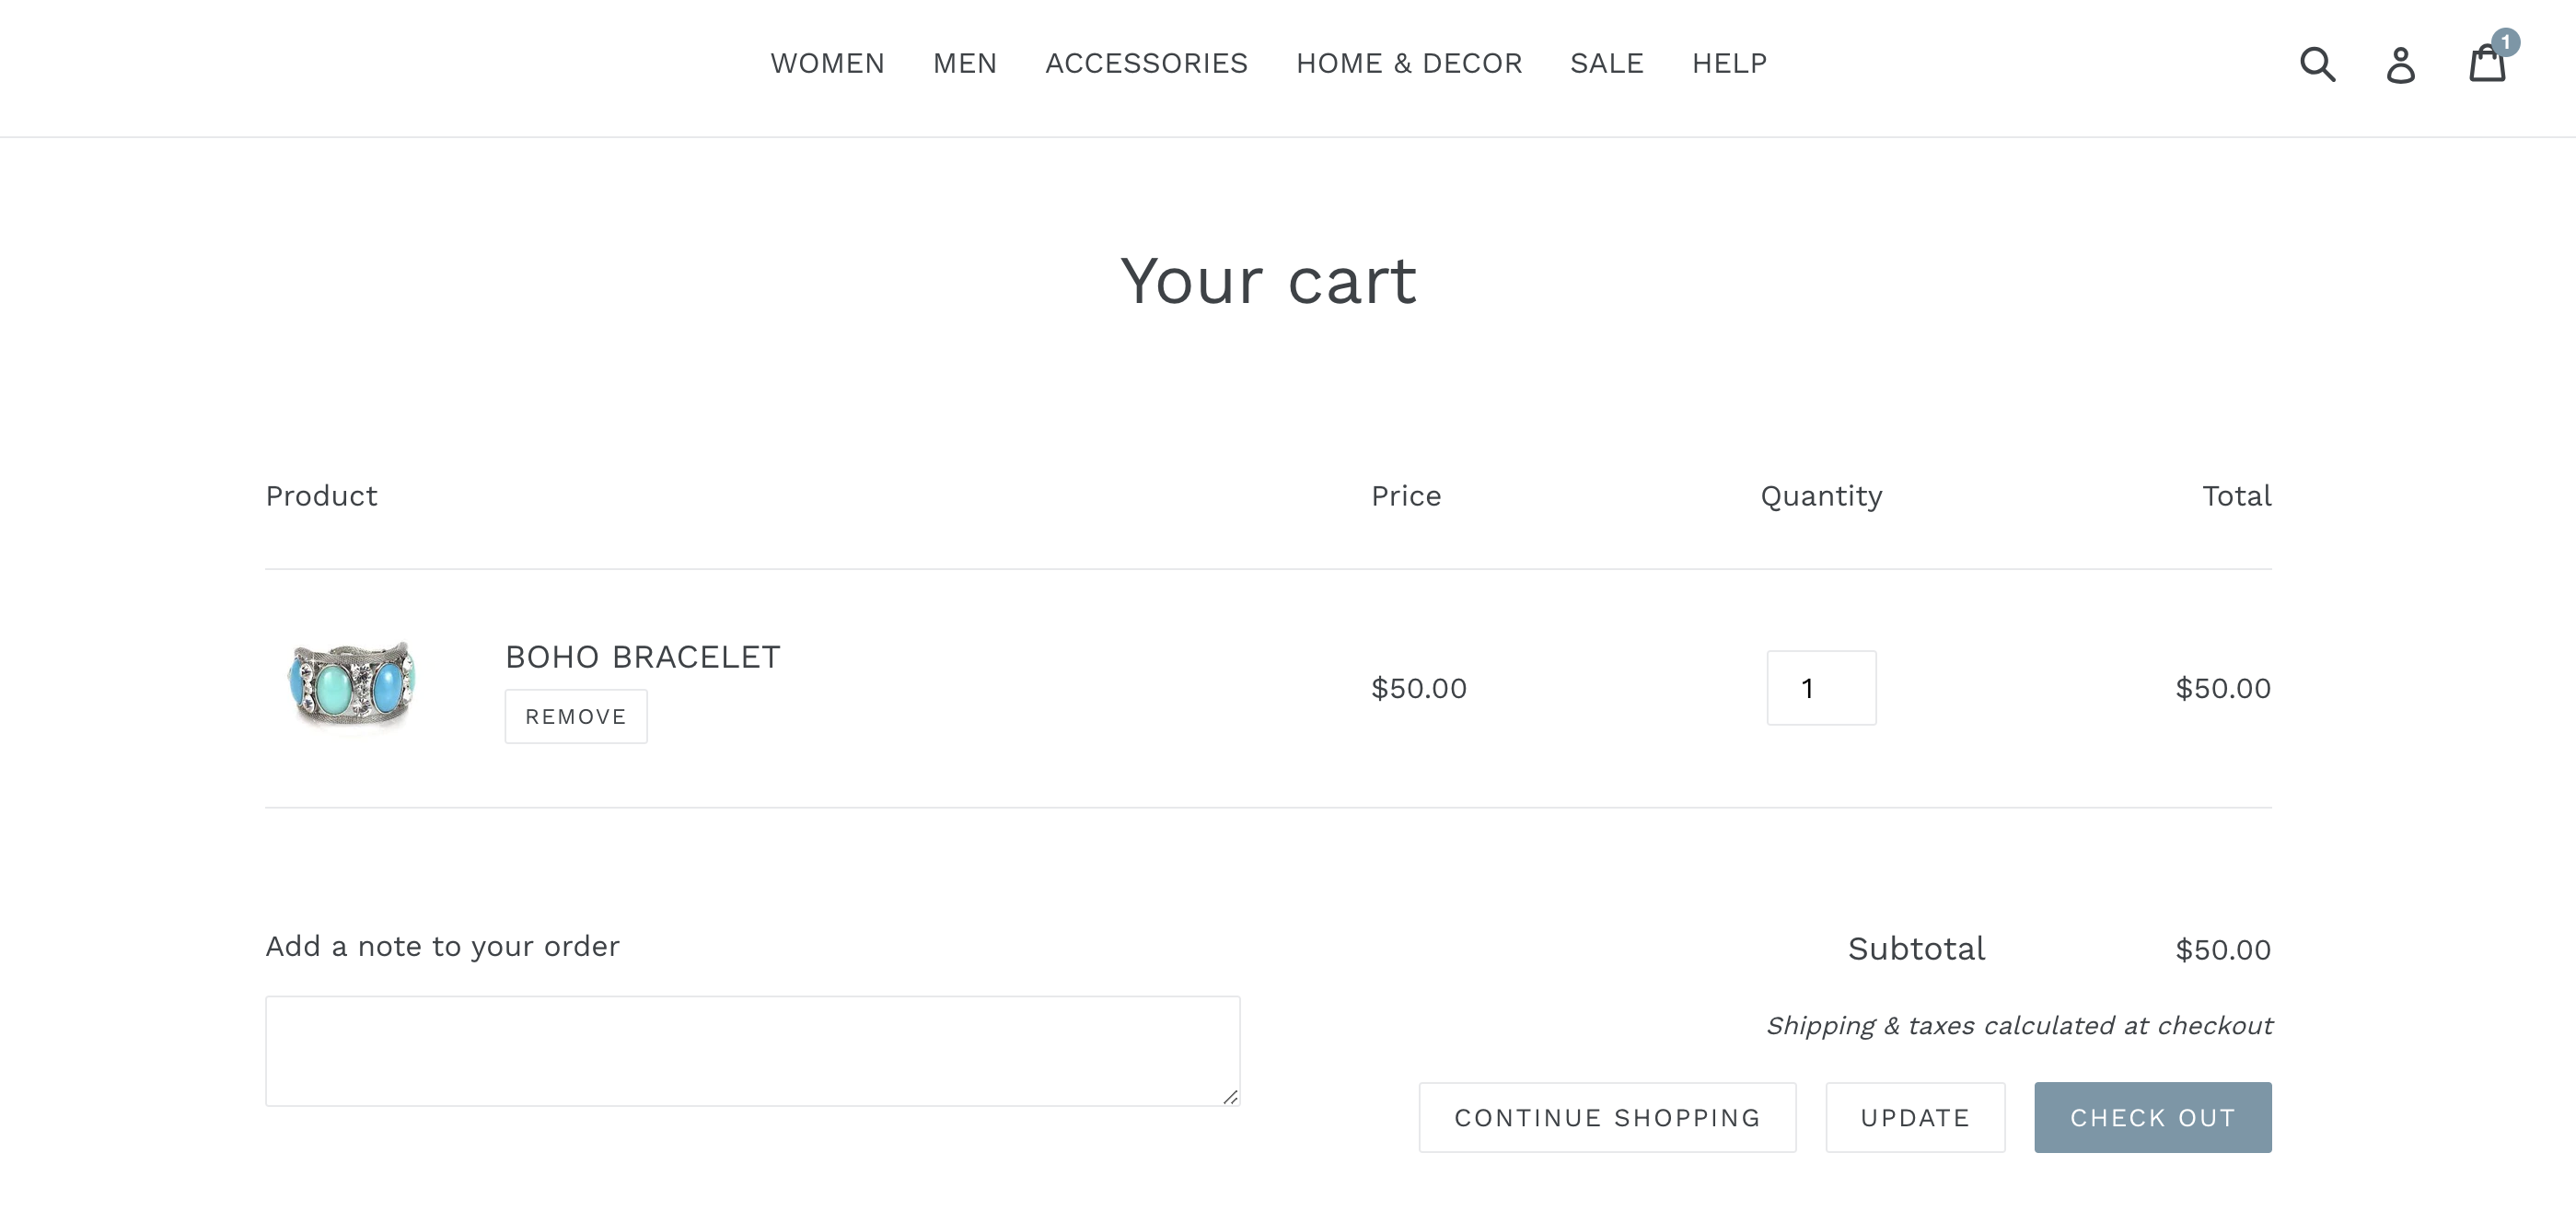Browse the SALE section
Viewport: 2576px width, 1223px height.
(1606, 63)
